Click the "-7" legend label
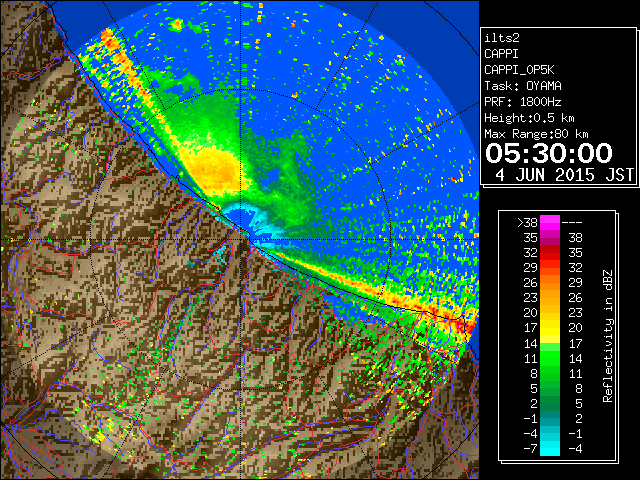This screenshot has height=480, width=640. tap(530, 449)
